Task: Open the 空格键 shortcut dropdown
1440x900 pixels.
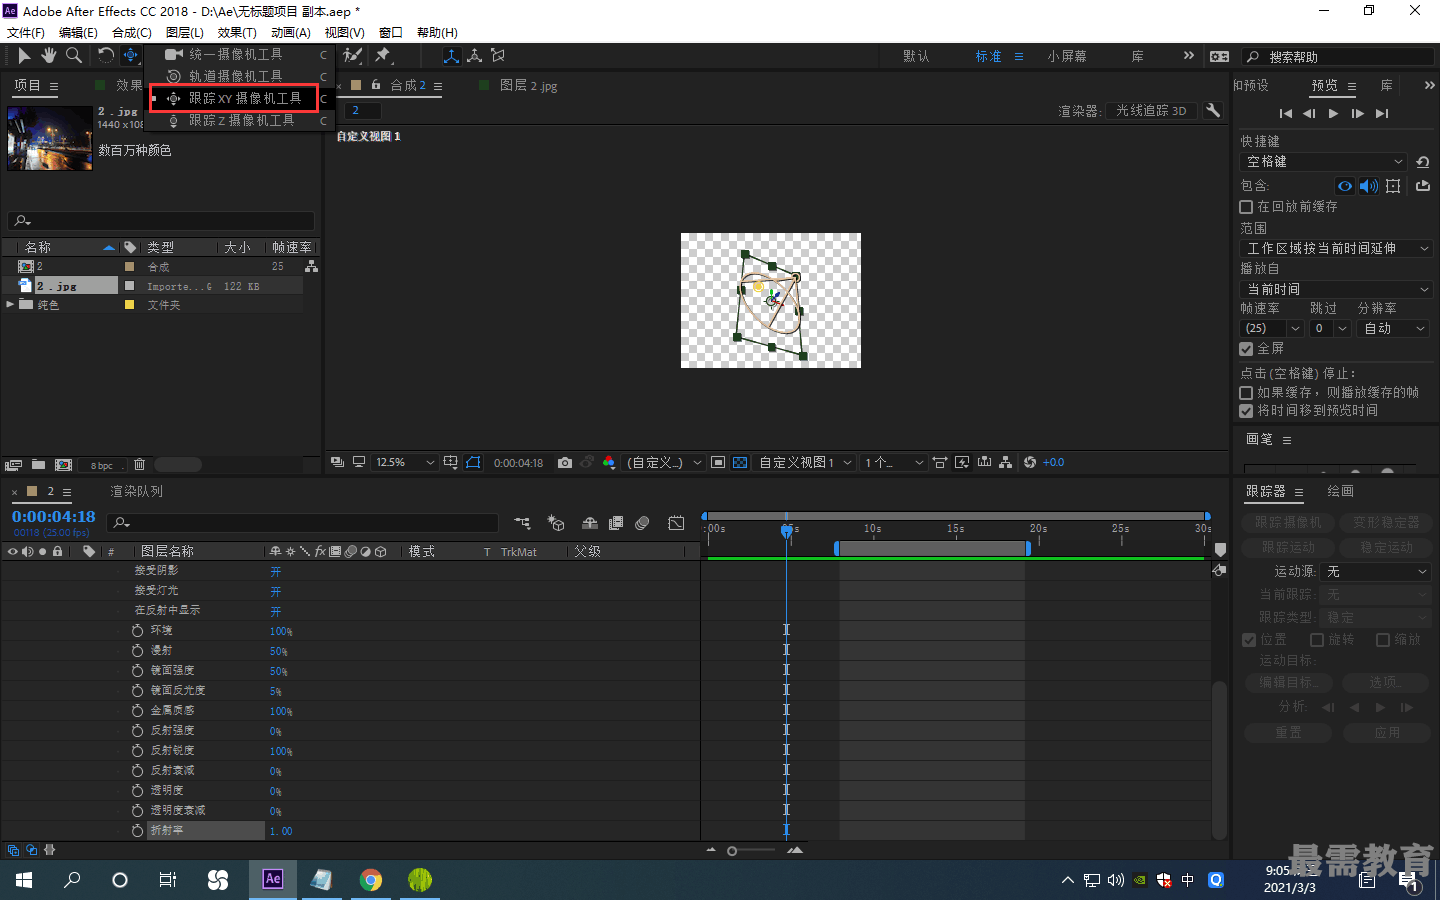Action: [1325, 162]
